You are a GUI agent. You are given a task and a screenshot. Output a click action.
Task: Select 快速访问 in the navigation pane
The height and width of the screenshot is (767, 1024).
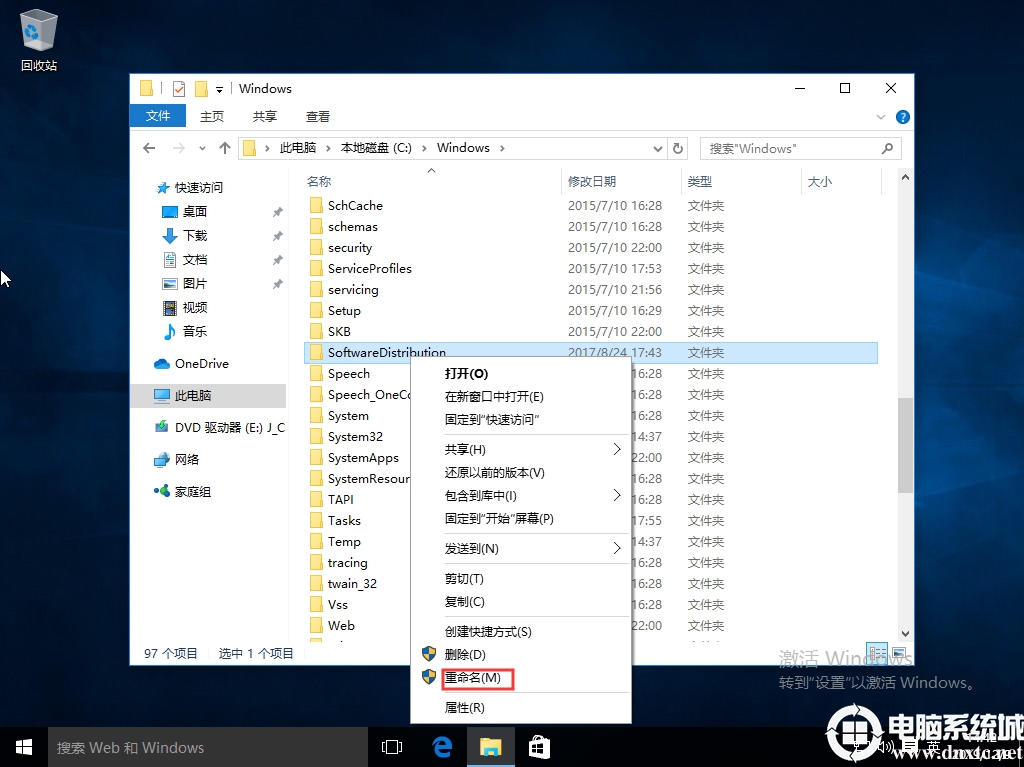tap(199, 188)
